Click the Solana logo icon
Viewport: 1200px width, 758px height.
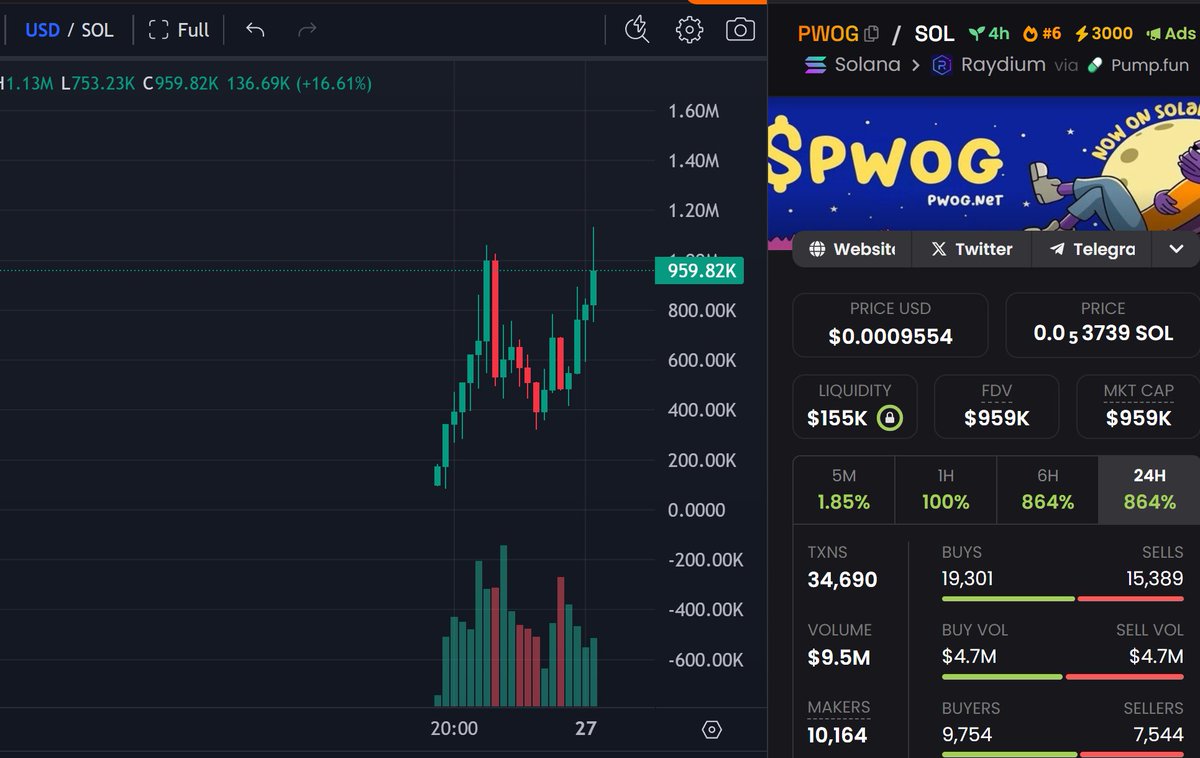[817, 65]
